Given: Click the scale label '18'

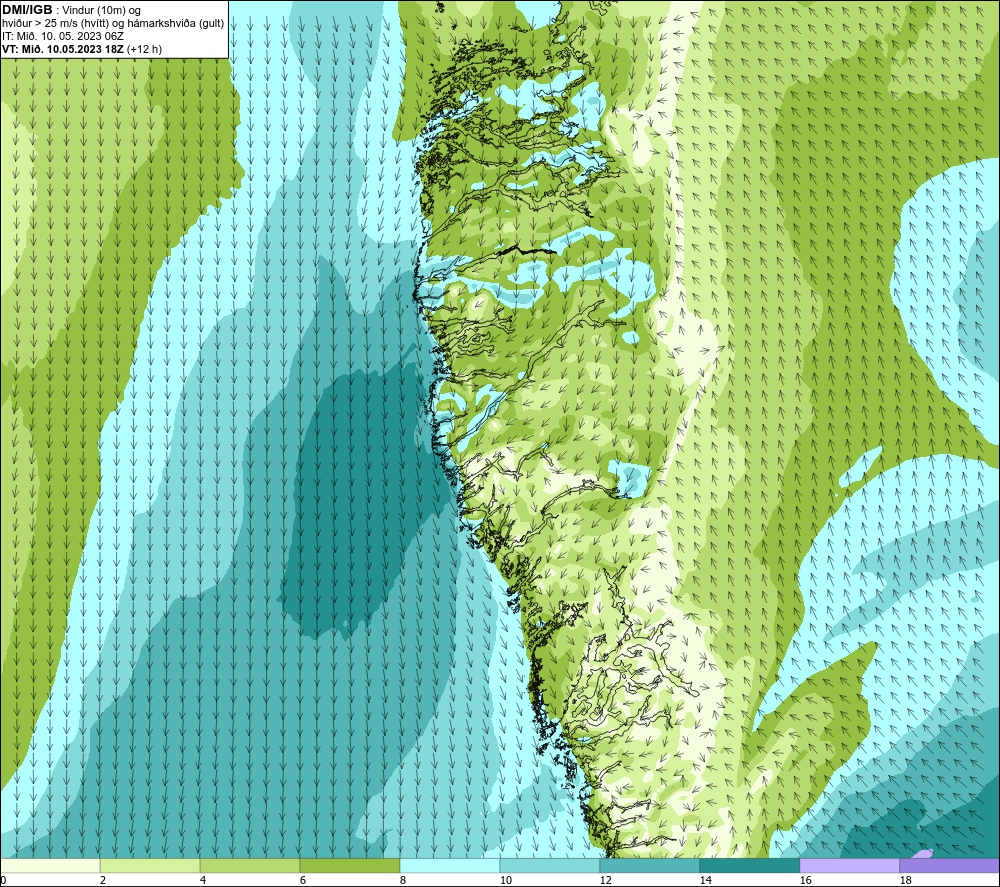Looking at the screenshot, I should point(905,881).
